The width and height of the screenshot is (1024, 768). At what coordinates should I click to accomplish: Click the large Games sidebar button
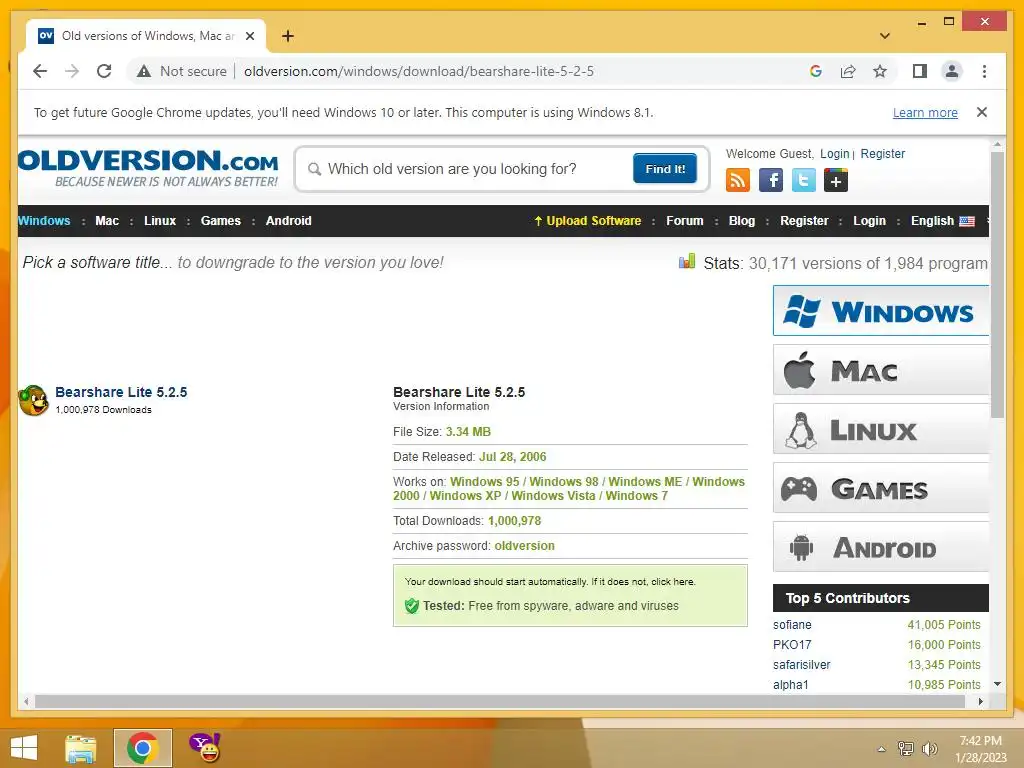point(881,488)
